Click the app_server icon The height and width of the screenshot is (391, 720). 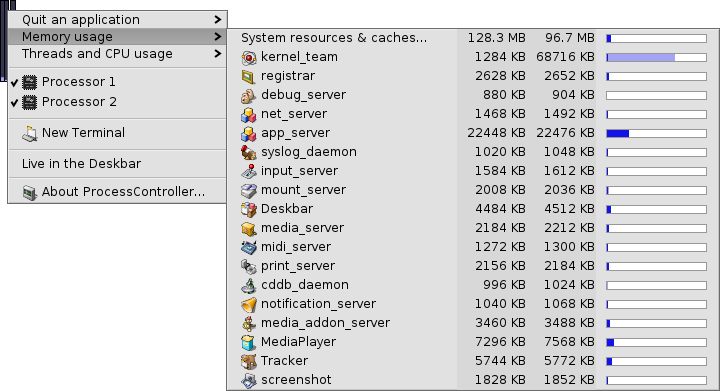coord(248,134)
